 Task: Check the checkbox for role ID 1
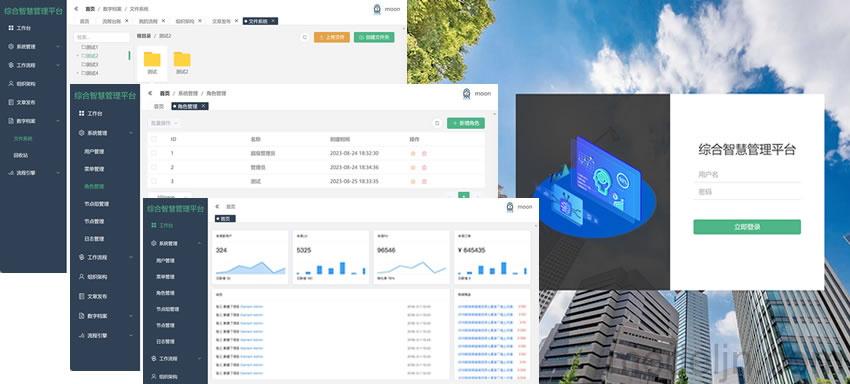coord(154,153)
